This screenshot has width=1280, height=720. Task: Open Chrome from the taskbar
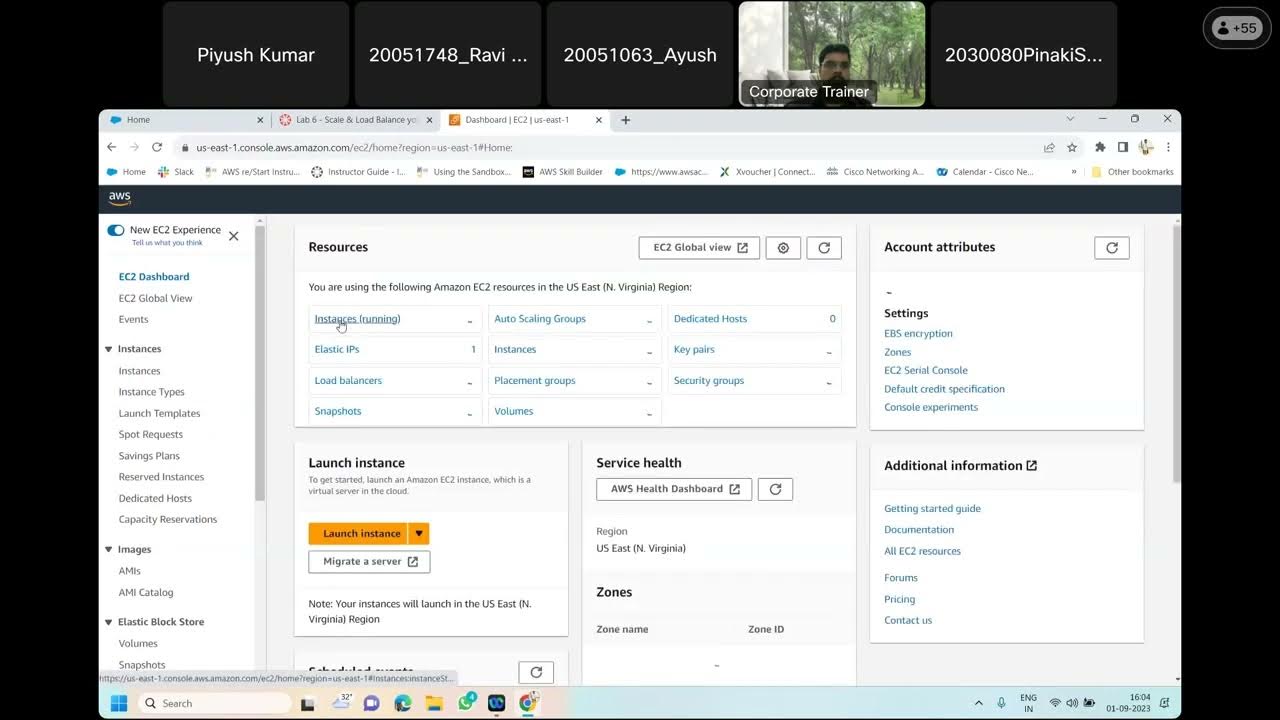pyautogui.click(x=528, y=703)
